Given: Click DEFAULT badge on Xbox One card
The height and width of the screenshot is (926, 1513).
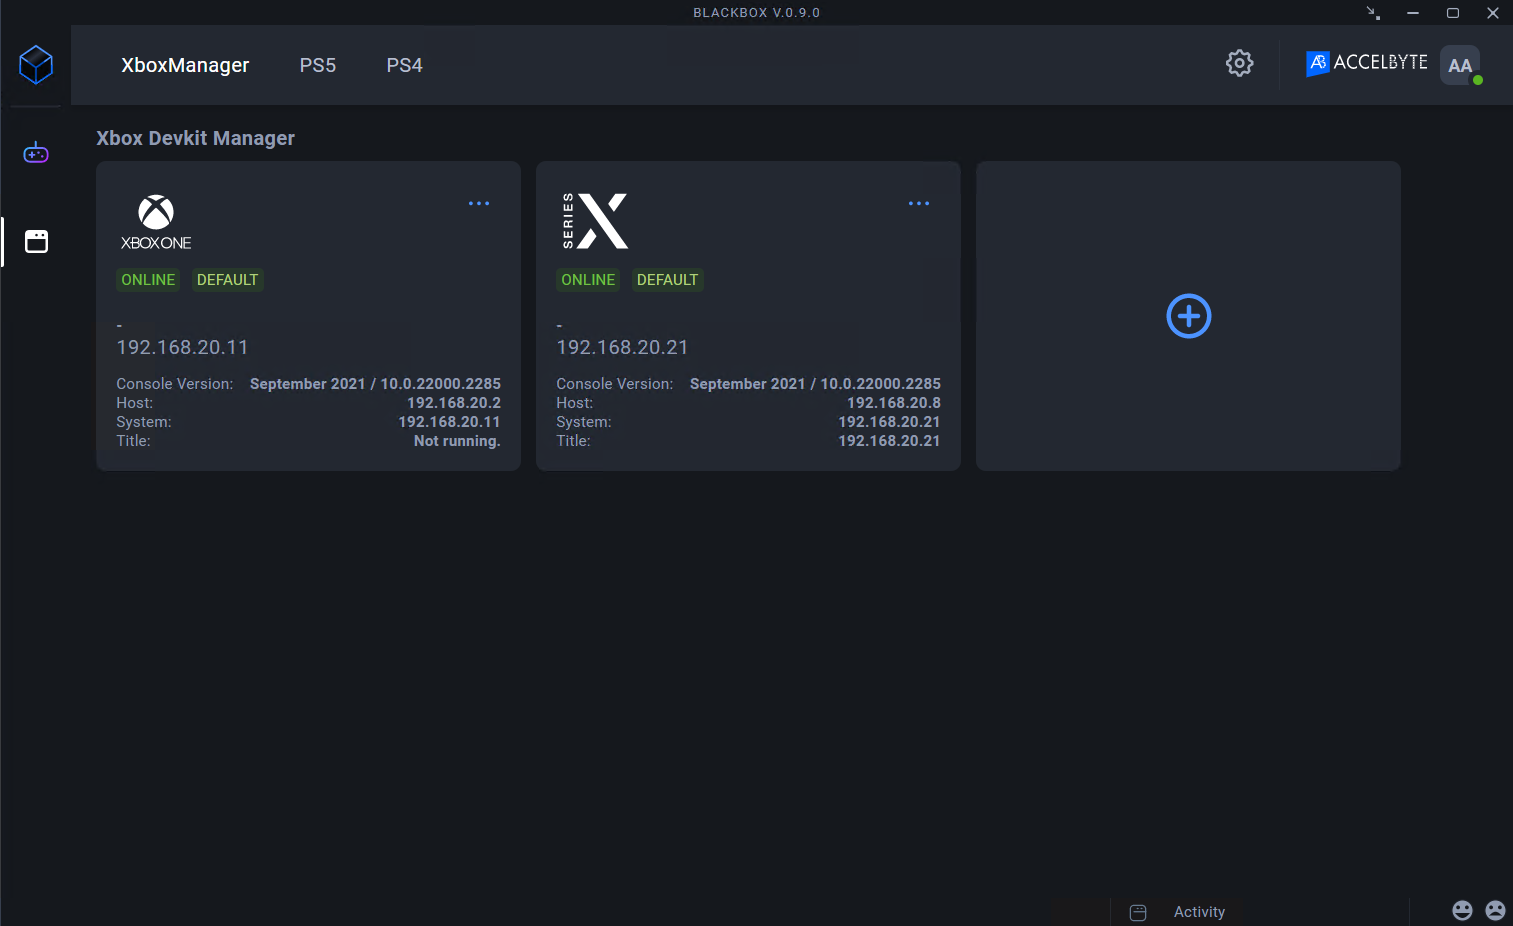Looking at the screenshot, I should 227,280.
